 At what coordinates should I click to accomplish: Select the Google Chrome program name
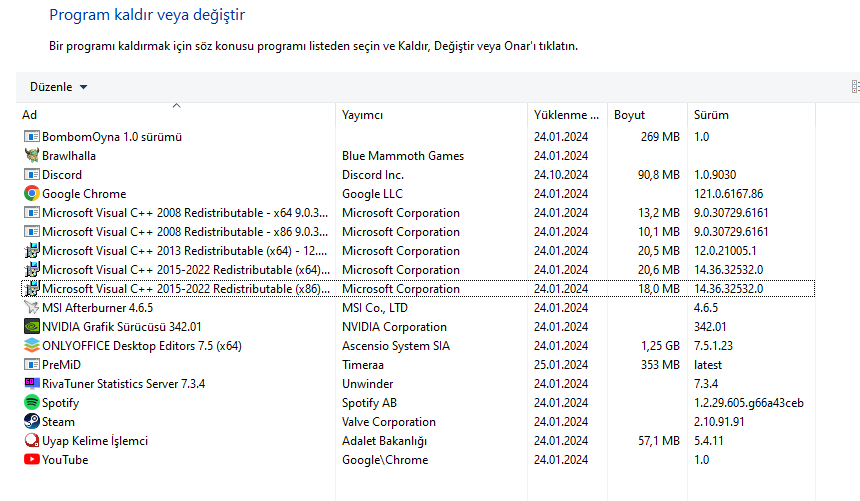[84, 194]
